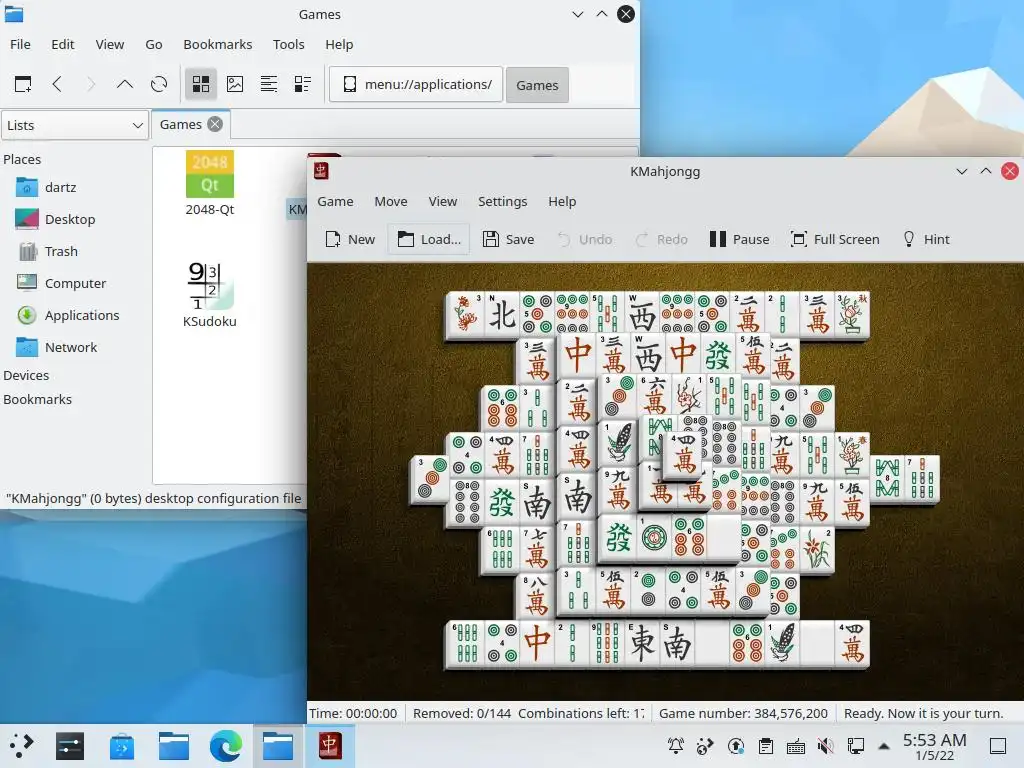
Task: Go back in Games file manager
Action: (x=57, y=84)
